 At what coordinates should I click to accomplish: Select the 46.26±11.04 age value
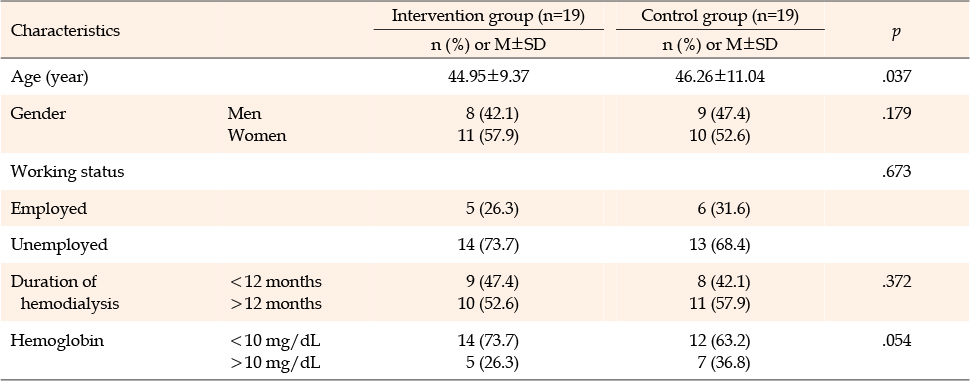[x=720, y=77]
